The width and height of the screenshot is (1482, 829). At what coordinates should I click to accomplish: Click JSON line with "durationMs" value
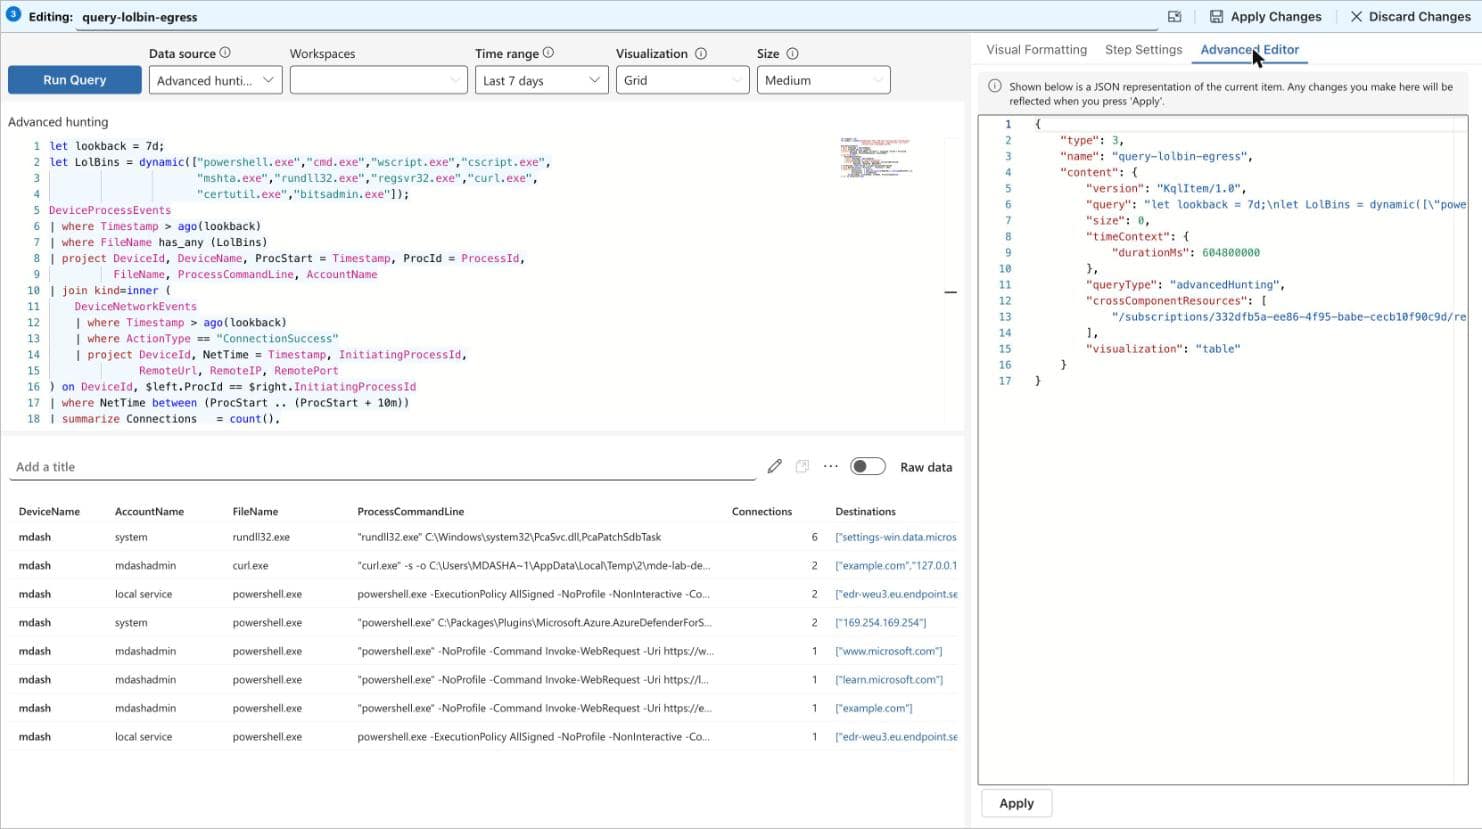click(x=1186, y=253)
